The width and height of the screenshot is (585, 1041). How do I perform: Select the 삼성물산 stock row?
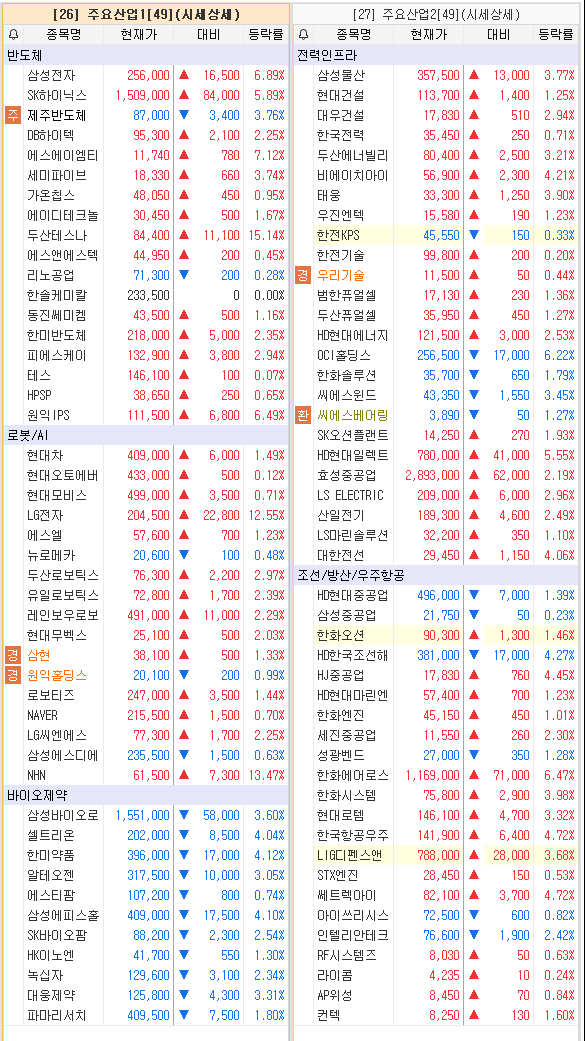pos(436,76)
